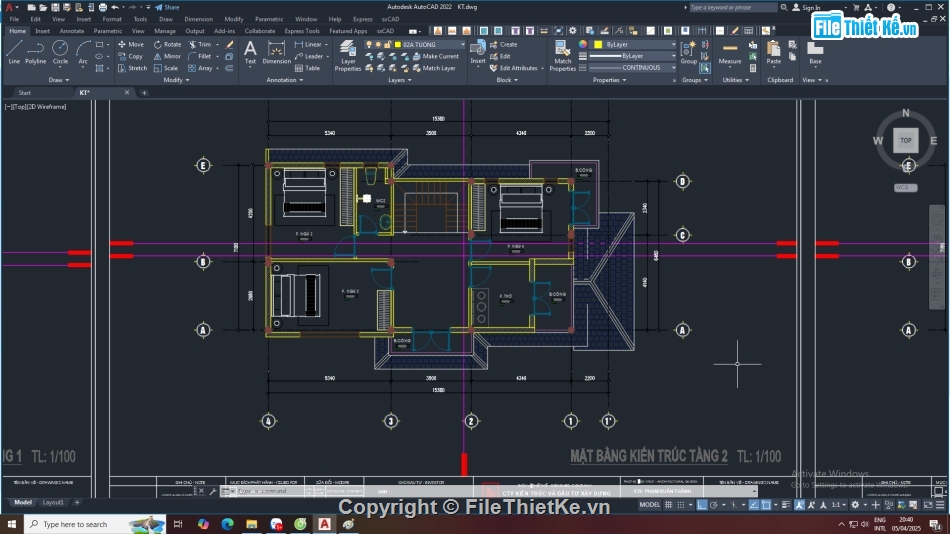Viewport: 950px width, 534px height.
Task: Activate the Stretch command
Action: click(x=132, y=68)
